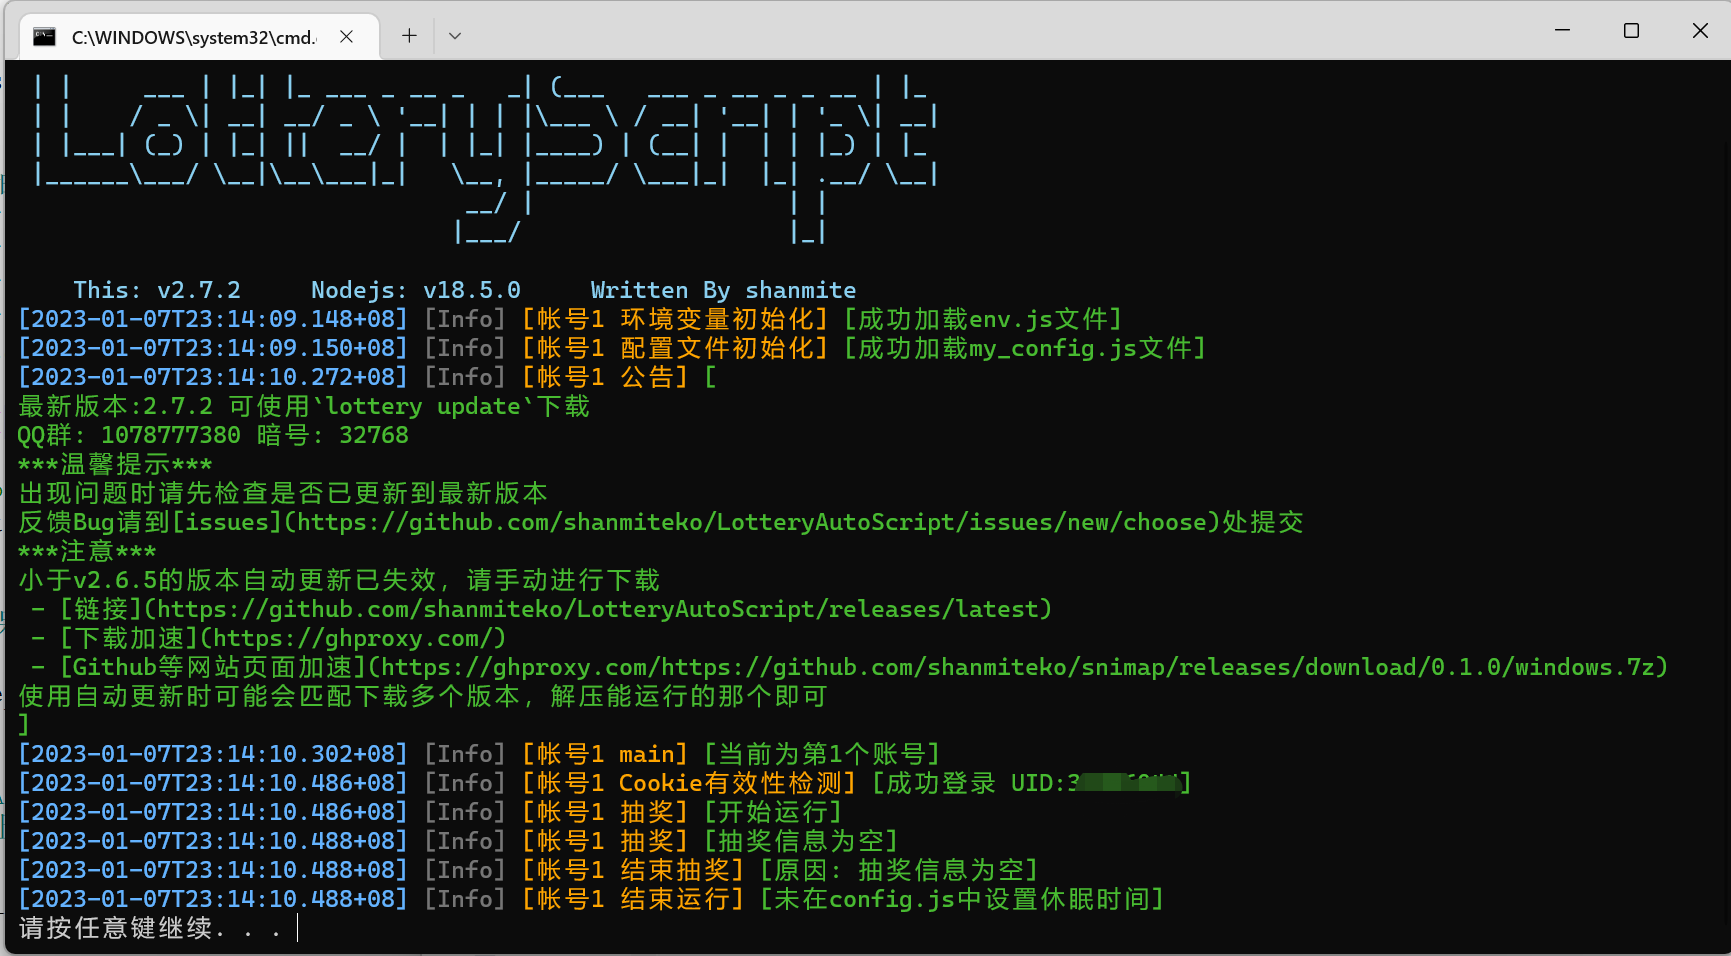Screen dimensions: 1731x956
Task: Open the tab switcher dropdown chevron
Action: [455, 36]
